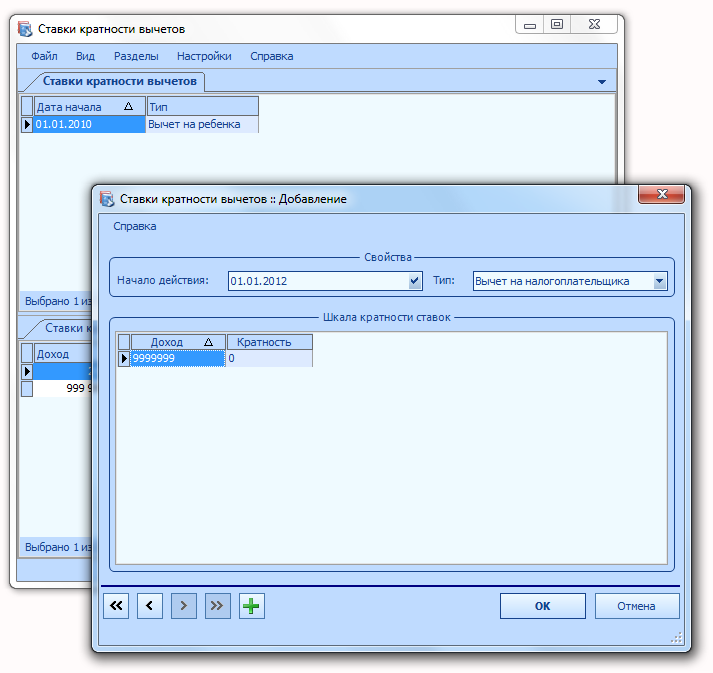
Task: Click app icon in Добавление dialog title bar
Action: [x=107, y=199]
